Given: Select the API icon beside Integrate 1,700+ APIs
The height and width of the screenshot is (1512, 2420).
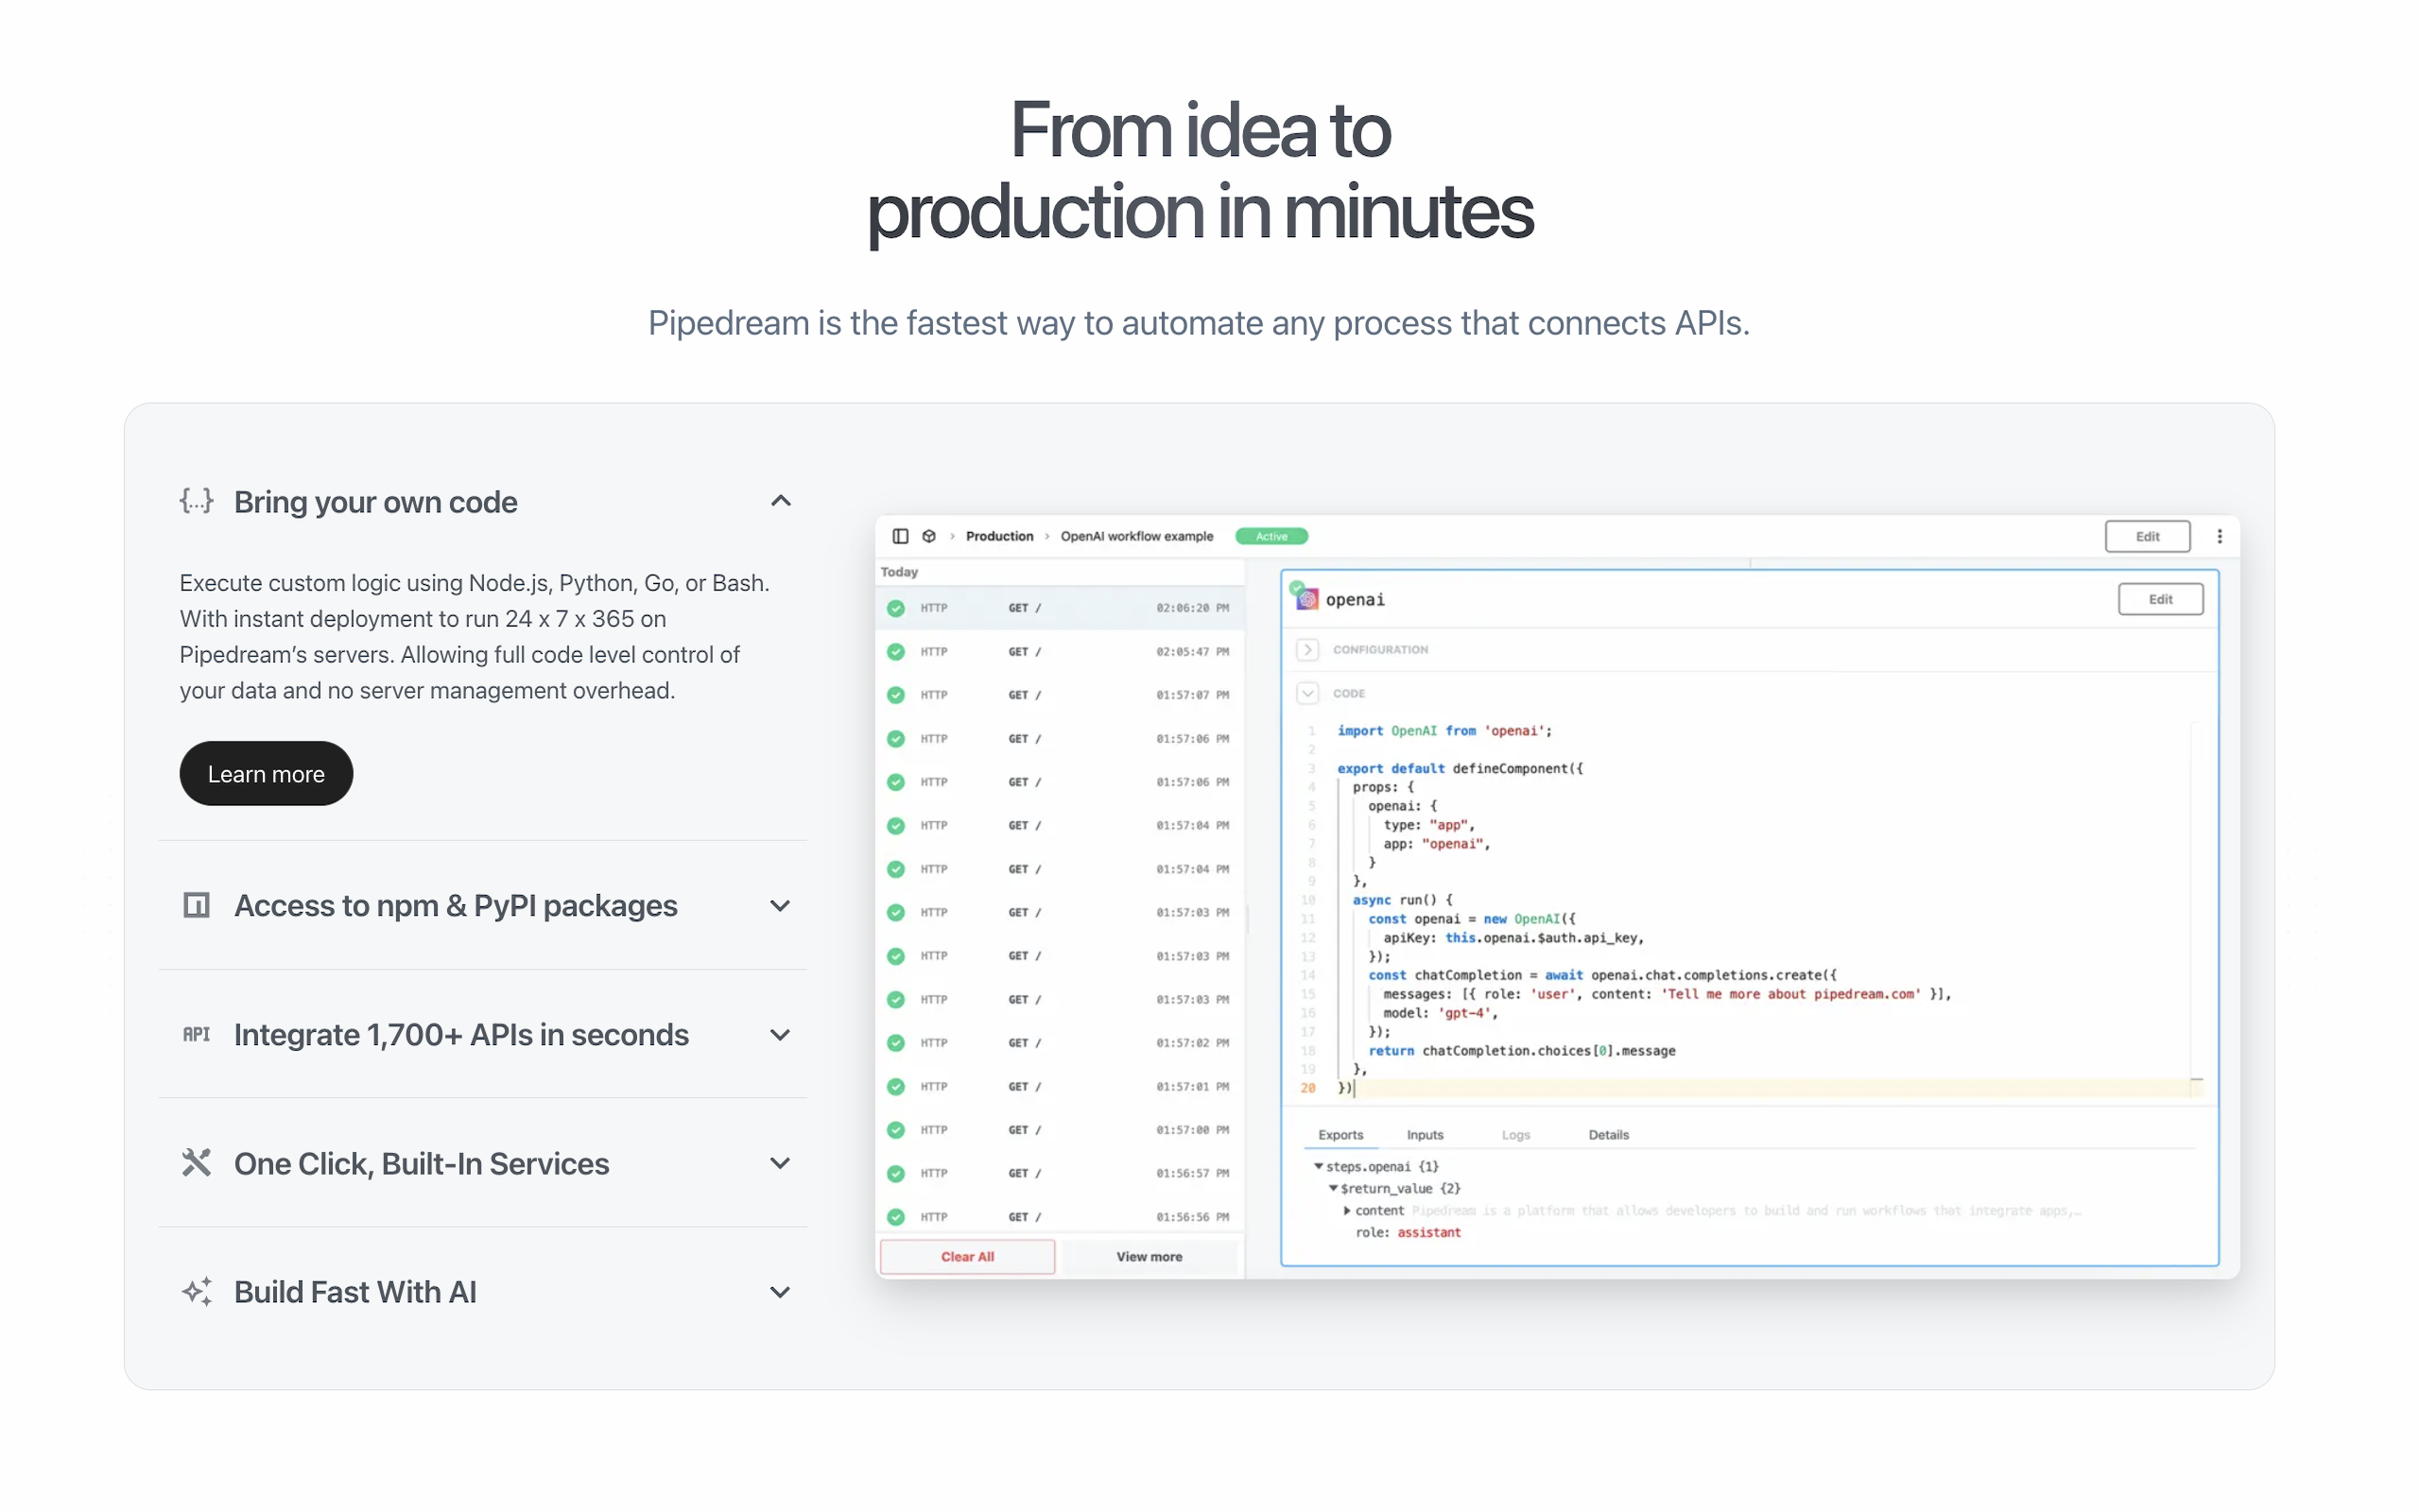Looking at the screenshot, I should click(196, 1035).
